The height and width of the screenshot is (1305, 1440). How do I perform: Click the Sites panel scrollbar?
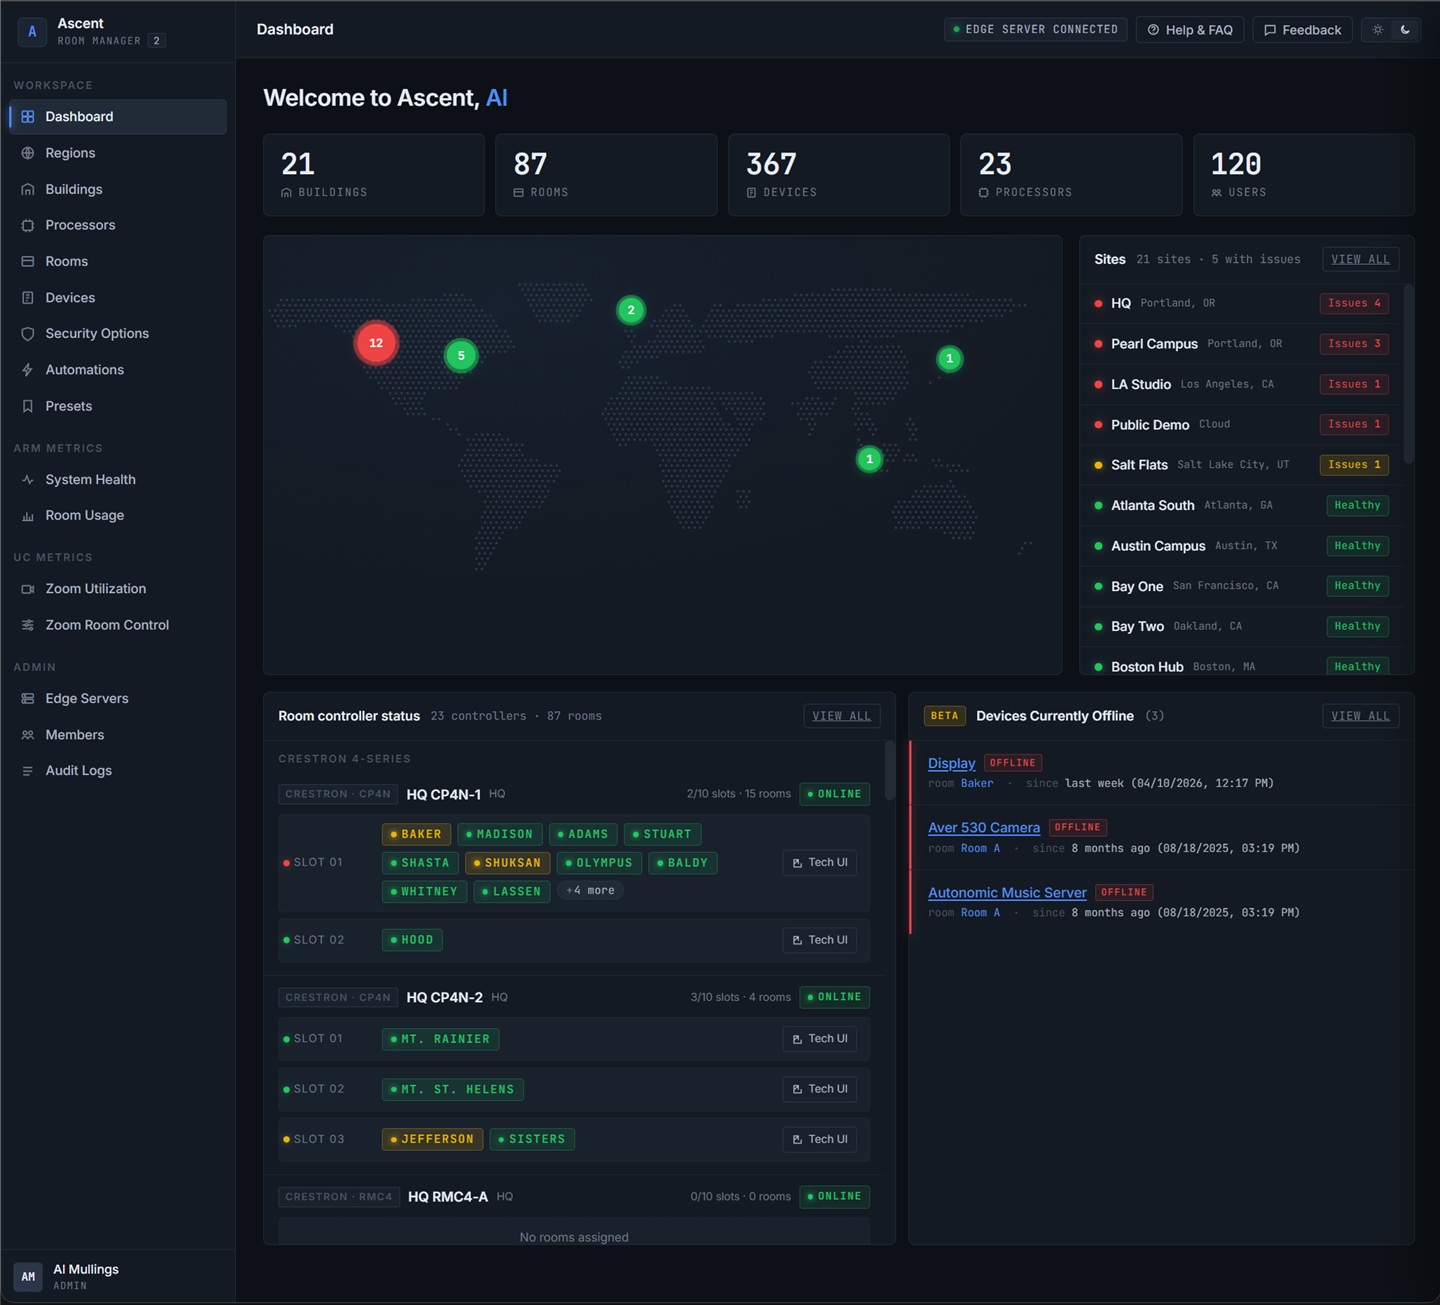click(1408, 373)
